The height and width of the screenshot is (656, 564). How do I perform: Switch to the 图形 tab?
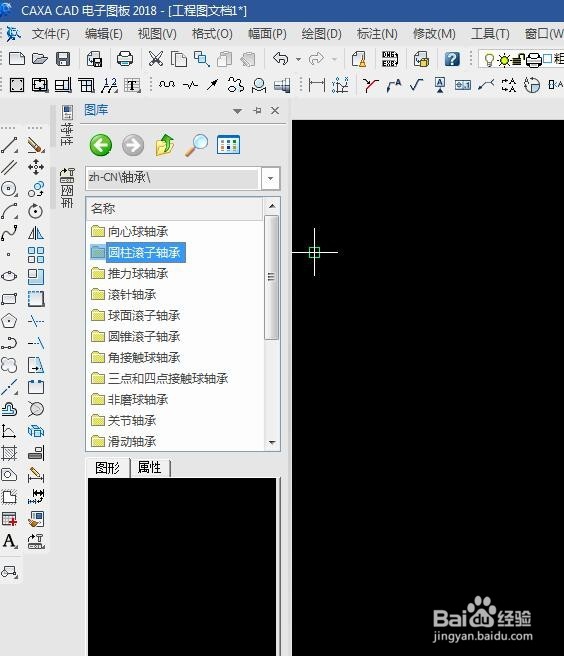(x=108, y=468)
